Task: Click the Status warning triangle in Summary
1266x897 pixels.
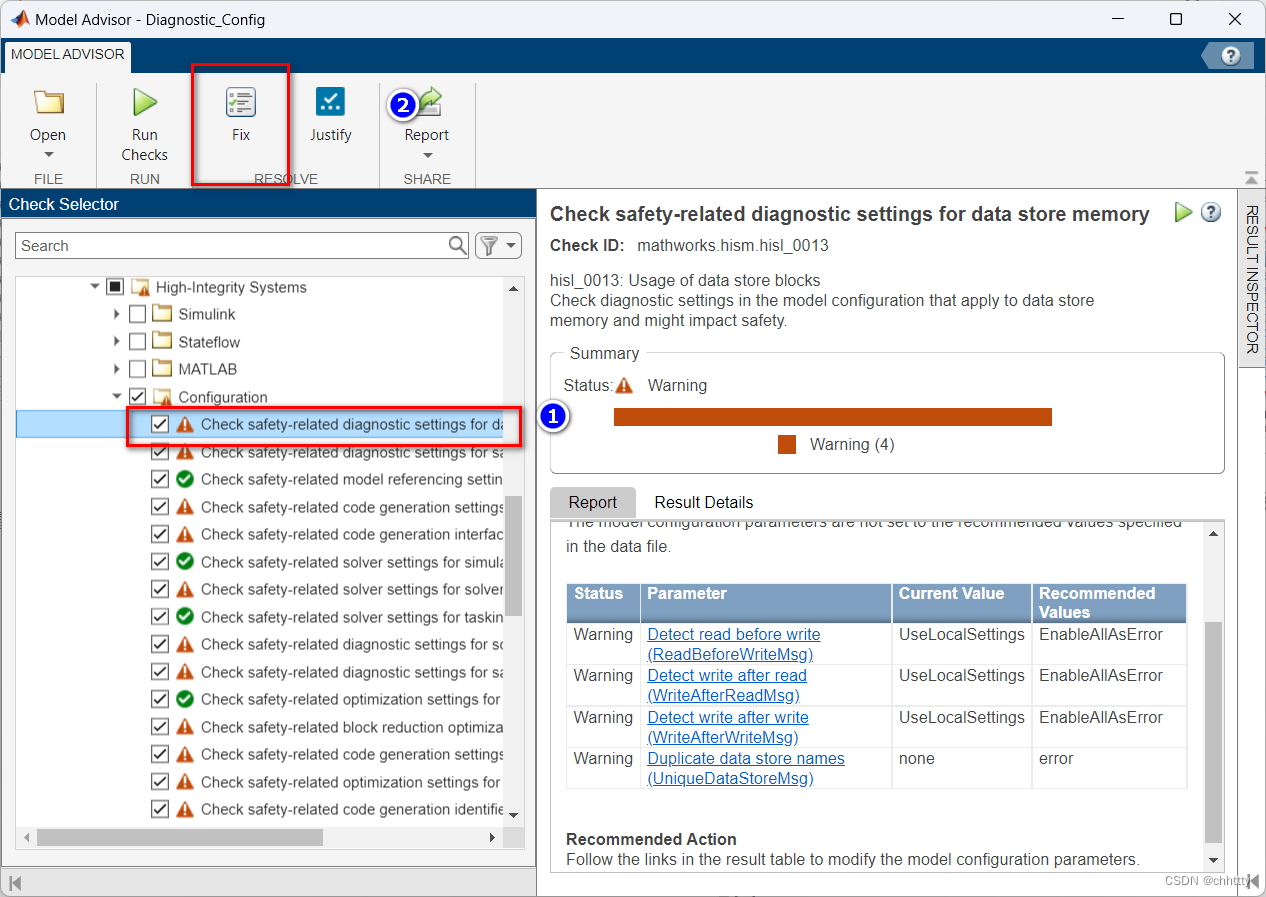Action: point(625,385)
